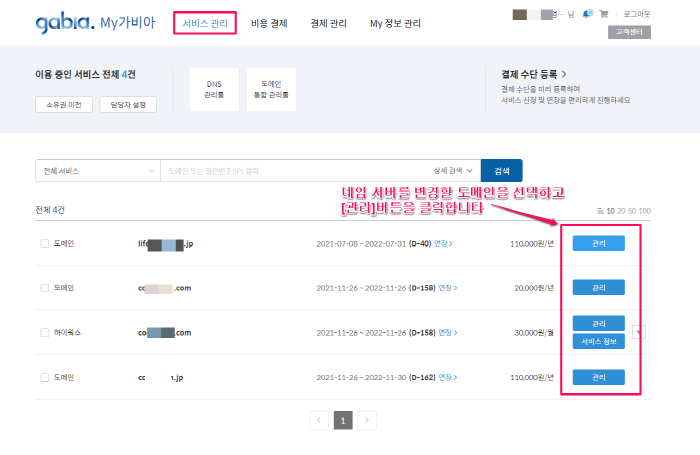Click 서비스 정보 for 하이웍스 row

point(599,341)
